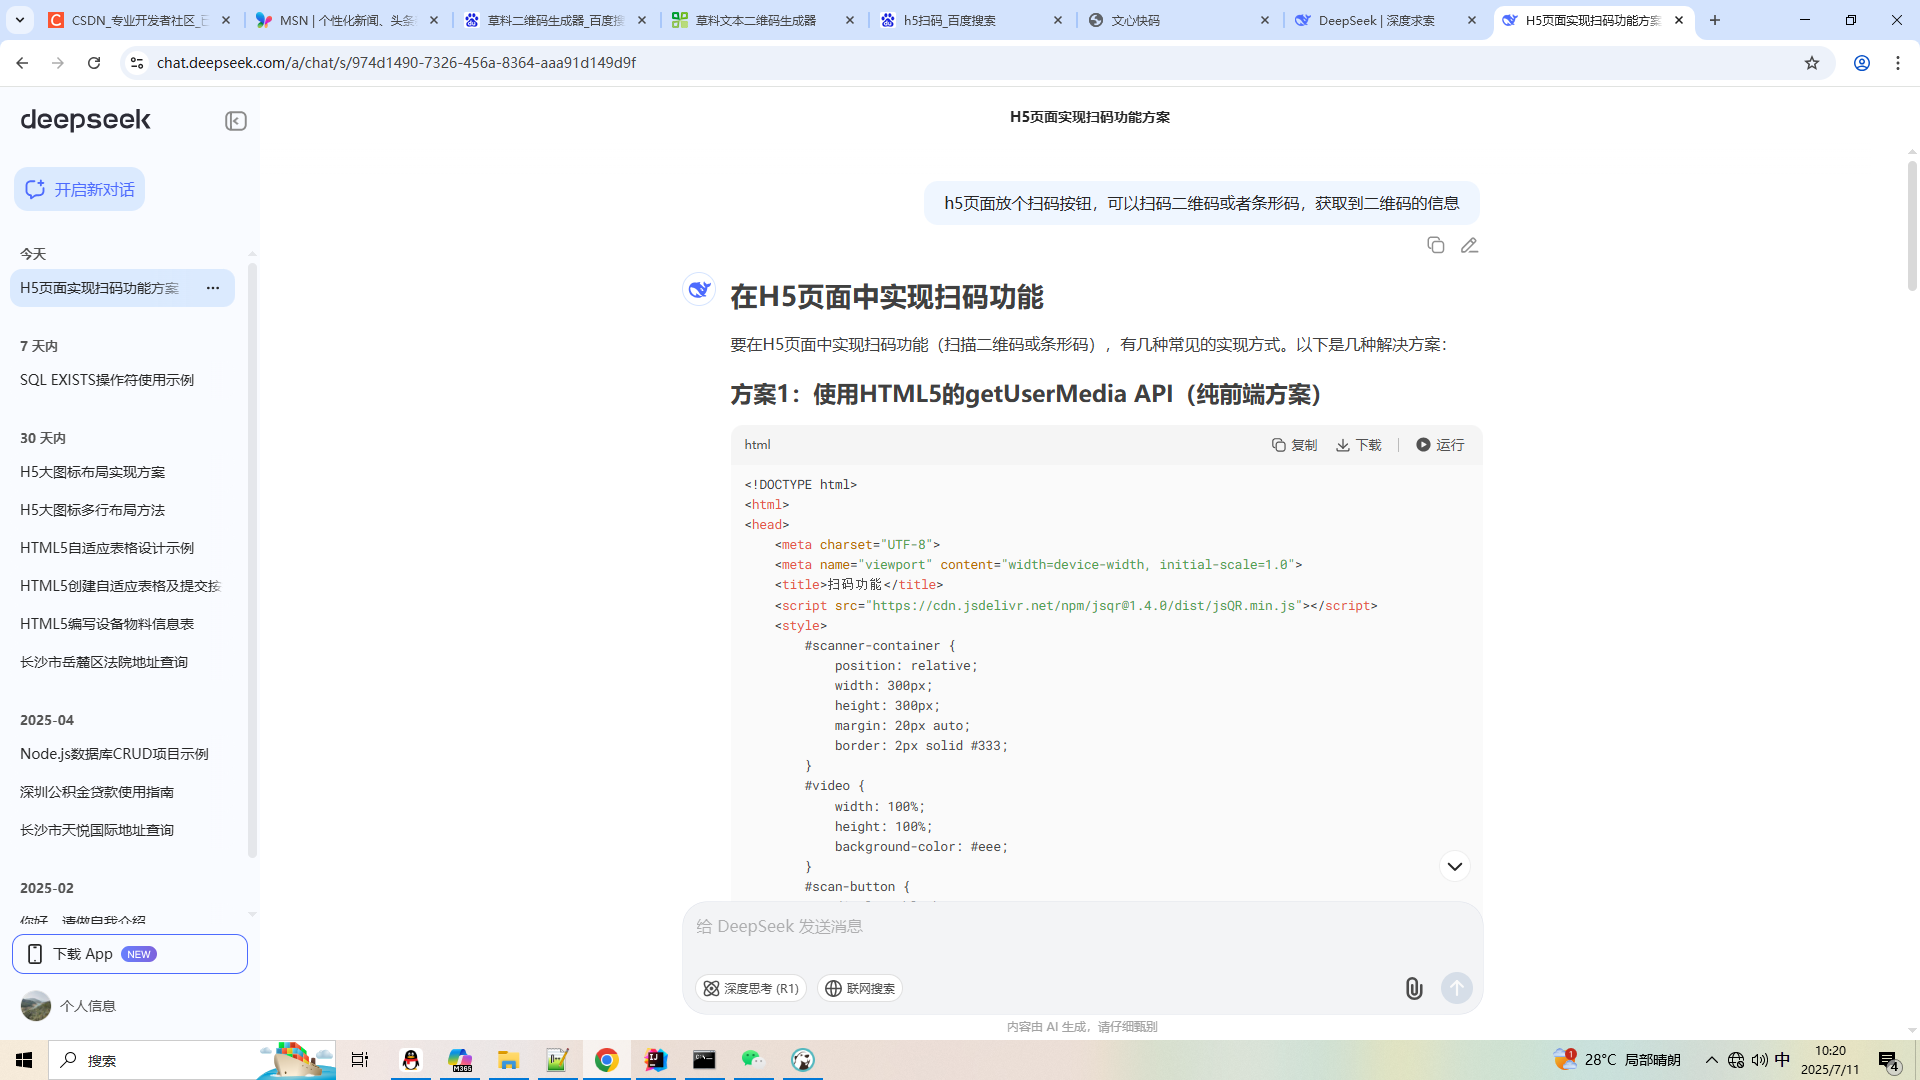Download the html code block
This screenshot has width=1920, height=1080.
coord(1358,445)
